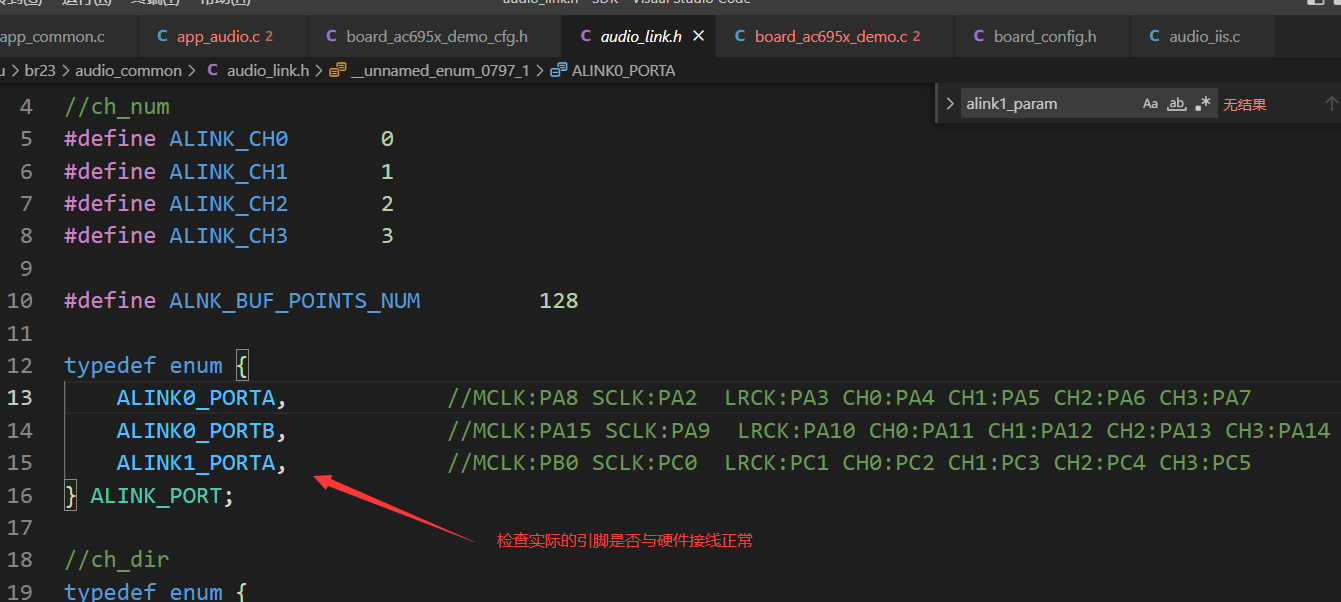The image size is (1341, 602).
Task: Switch to the audio_iis.c tab
Action: (x=1202, y=36)
